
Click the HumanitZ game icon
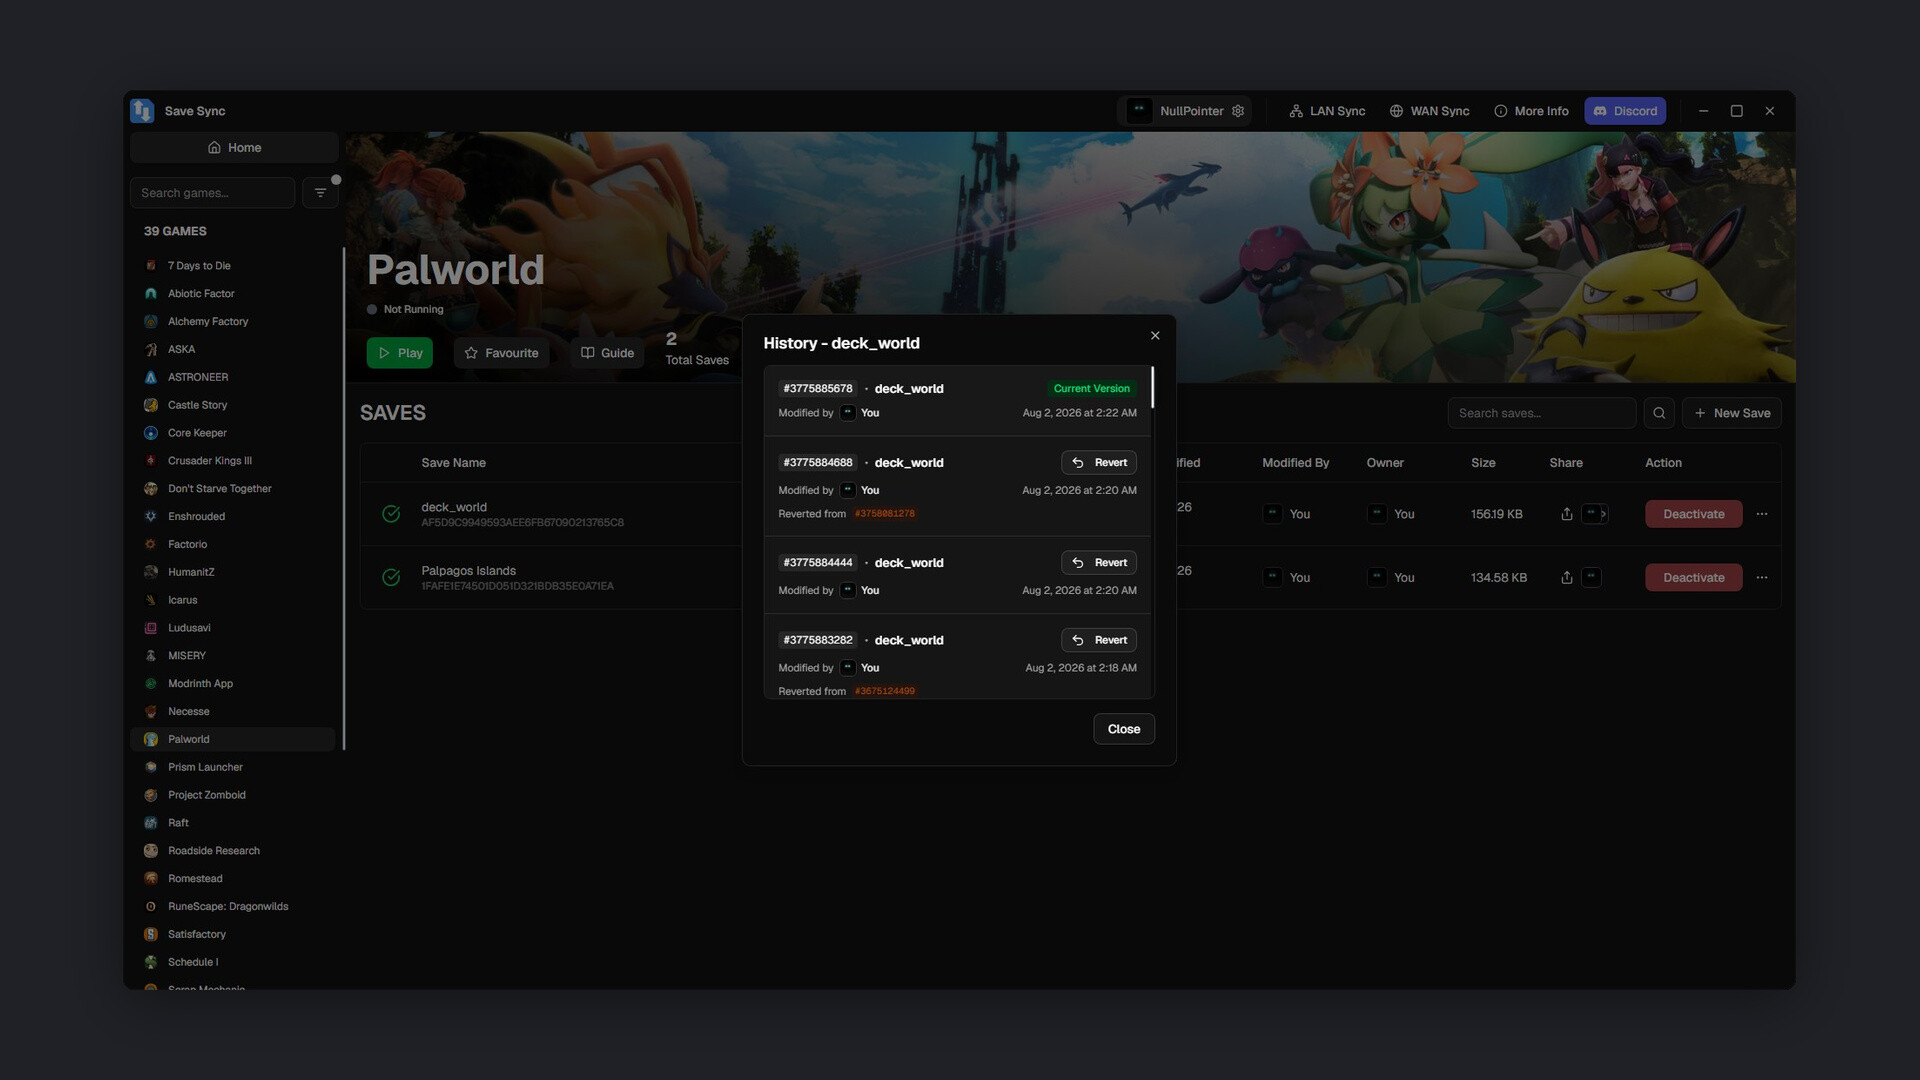(151, 573)
